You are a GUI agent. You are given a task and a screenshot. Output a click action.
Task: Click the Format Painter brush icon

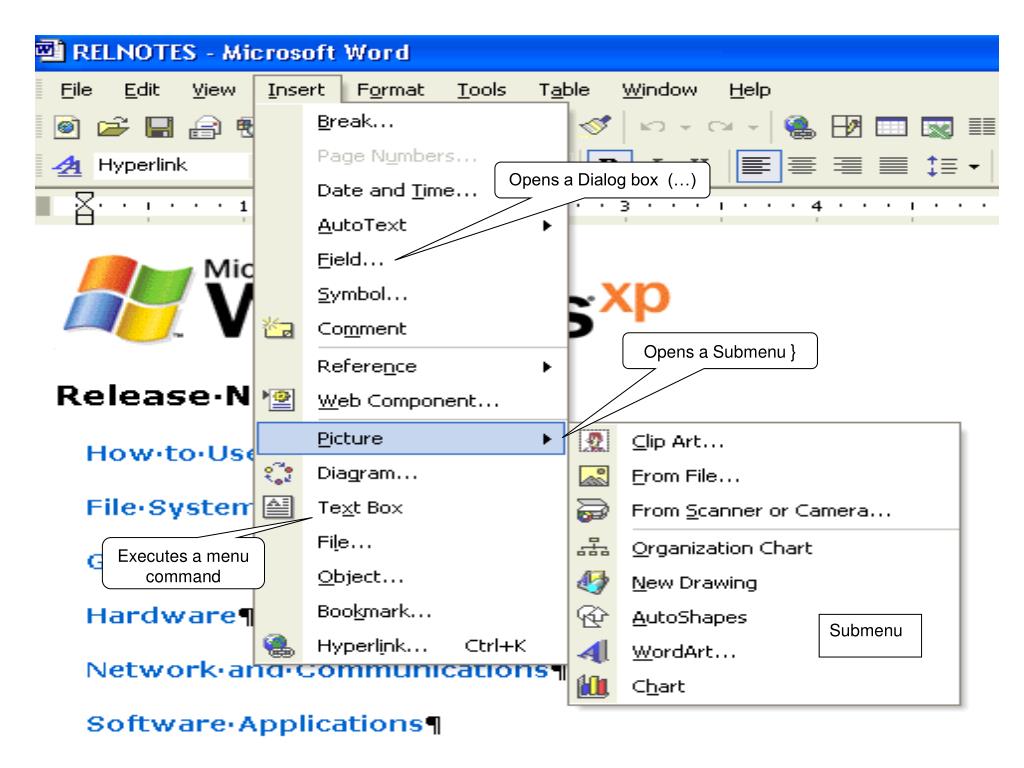pyautogui.click(x=596, y=125)
